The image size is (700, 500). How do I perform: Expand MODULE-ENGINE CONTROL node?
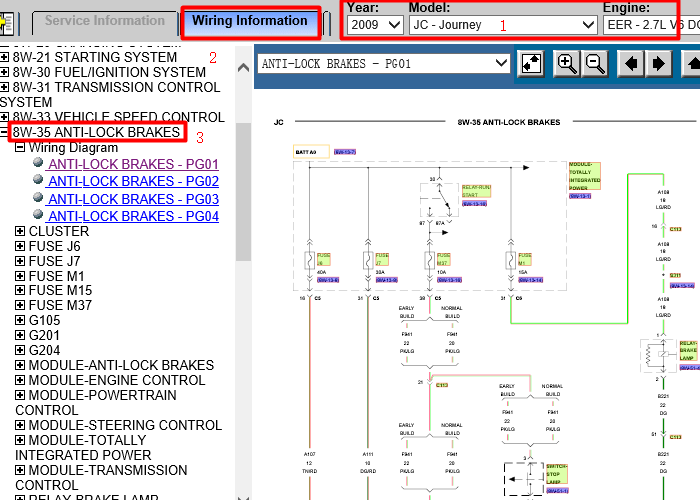point(20,380)
